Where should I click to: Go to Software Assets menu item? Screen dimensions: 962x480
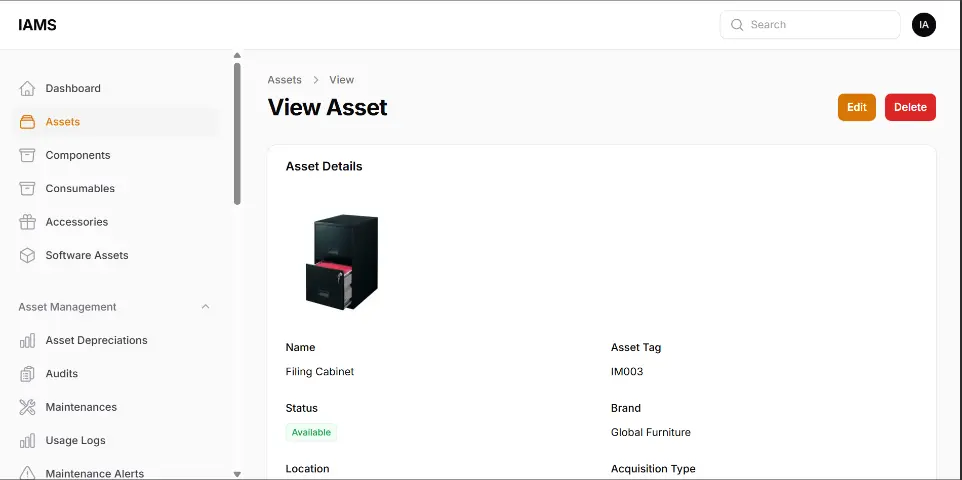click(x=87, y=255)
